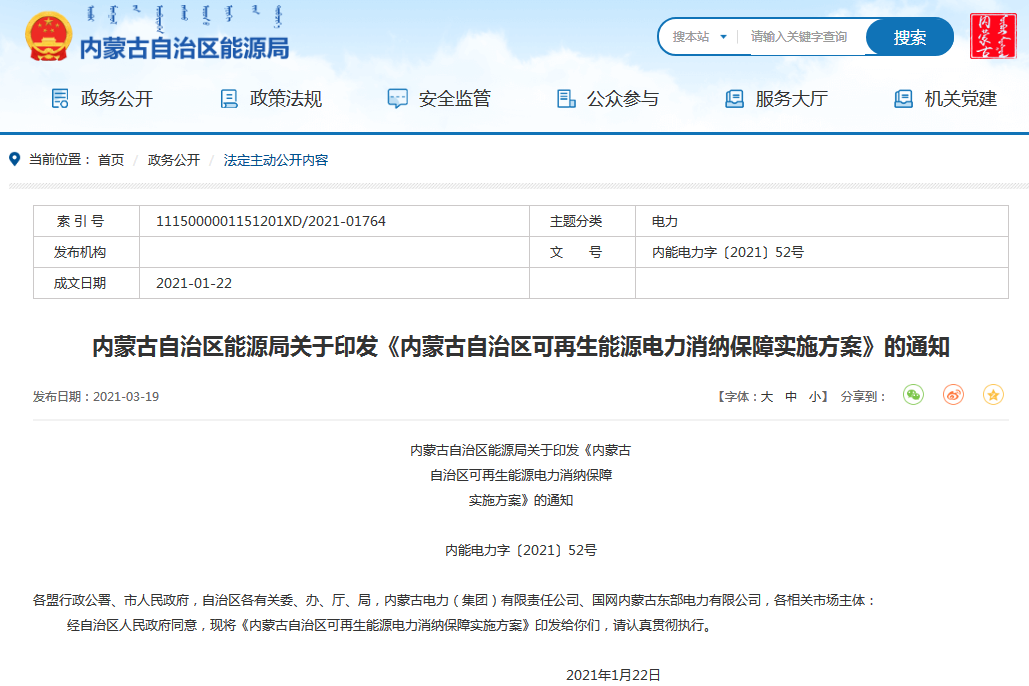Open the 搜本站 search scope dropdown
Screen dimensions: 1029x686
coord(698,37)
